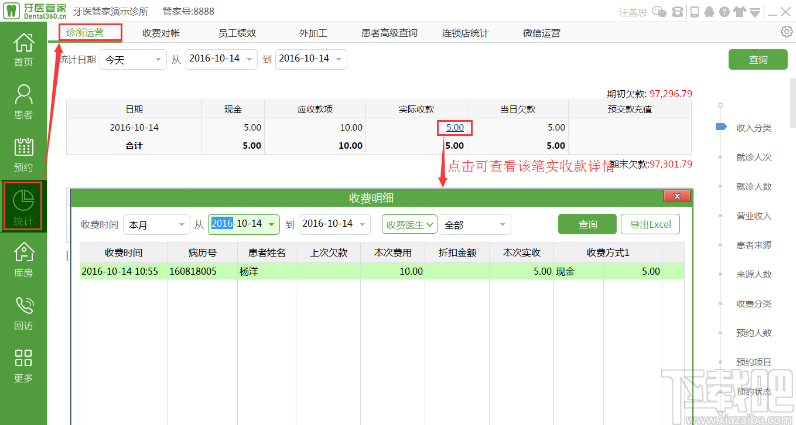796x425 pixels.
Task: Open the main 从 start date picker
Action: [x=222, y=59]
